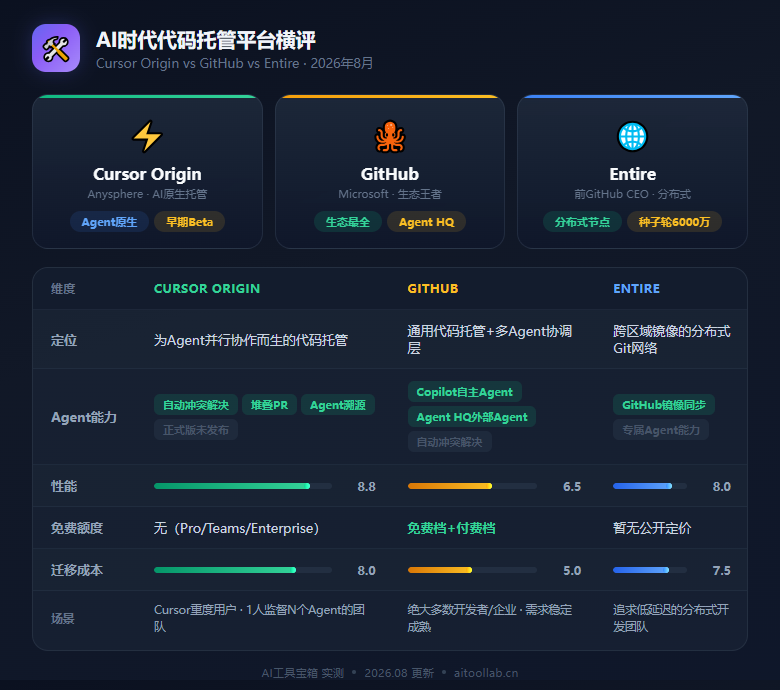Screen dimensions: 780x690
Task: Click Anysphere · AI原生托管 subtitle
Action: tap(147, 194)
